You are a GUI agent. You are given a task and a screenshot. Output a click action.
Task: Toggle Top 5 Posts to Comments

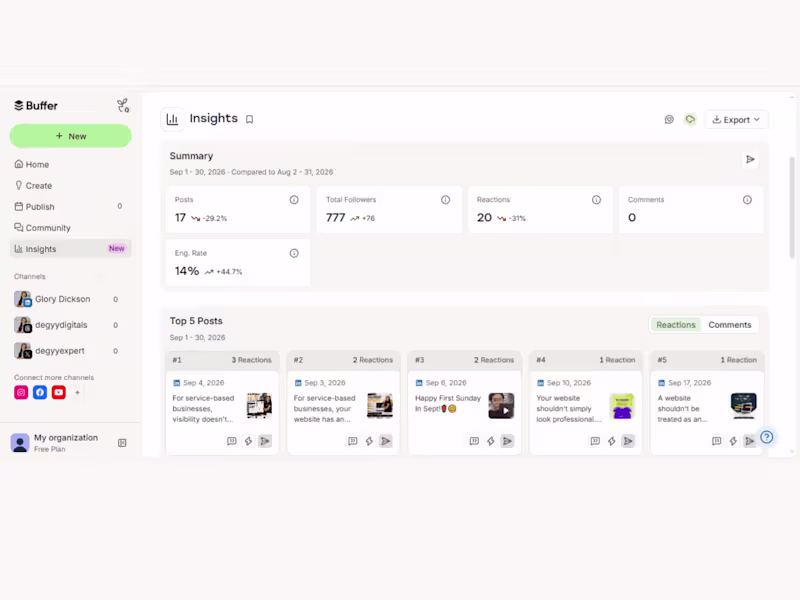(x=730, y=325)
